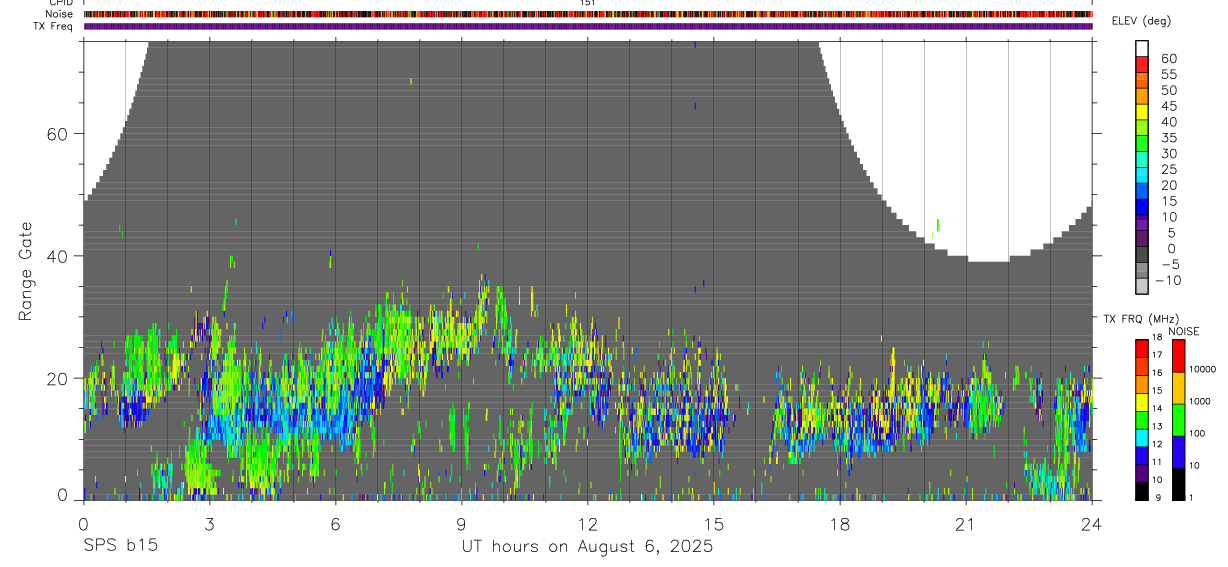Click the '24' hour tick label on x-axis
The width and height of the screenshot is (1228, 567).
pyautogui.click(x=1092, y=524)
